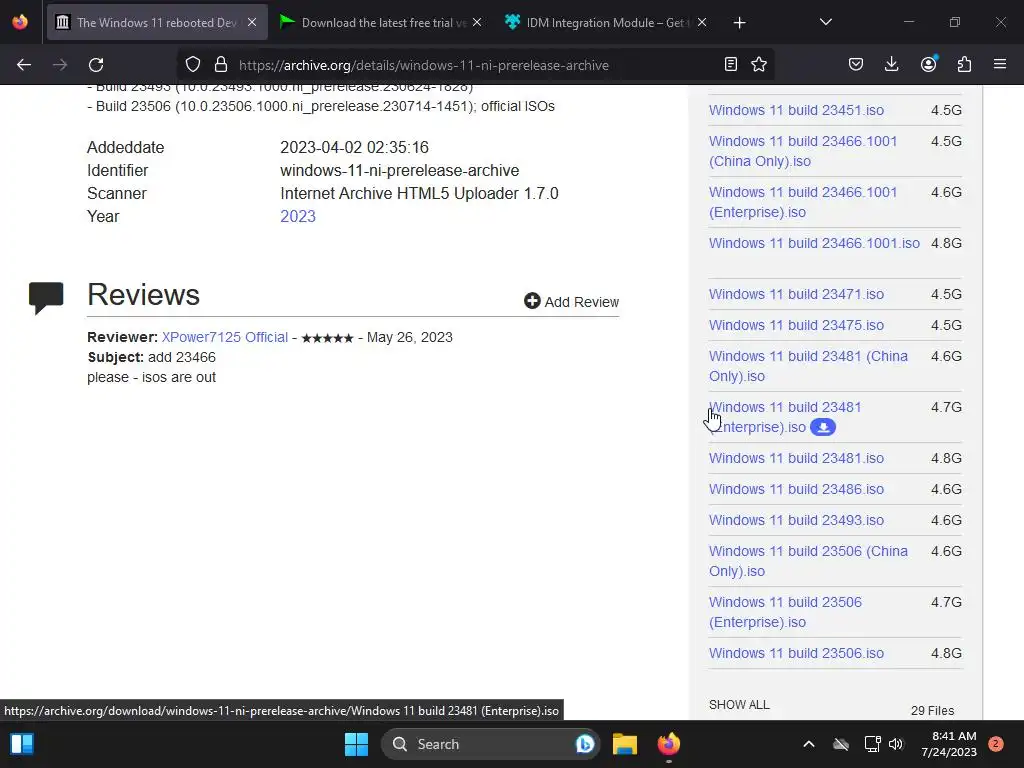Expand the list all tabs chevron
This screenshot has width=1024, height=768.
pyautogui.click(x=825, y=23)
